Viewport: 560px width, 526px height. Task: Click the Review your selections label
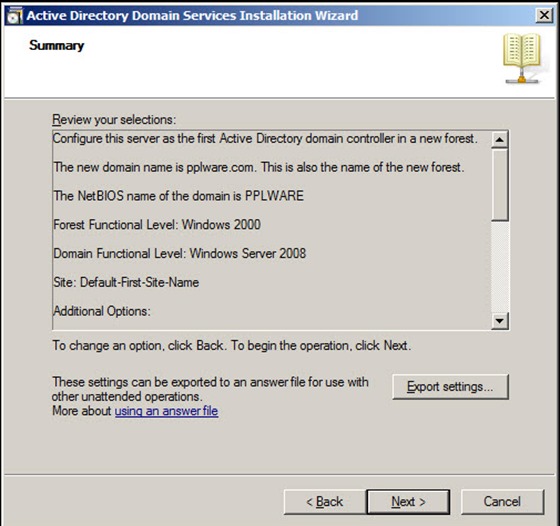coord(114,120)
